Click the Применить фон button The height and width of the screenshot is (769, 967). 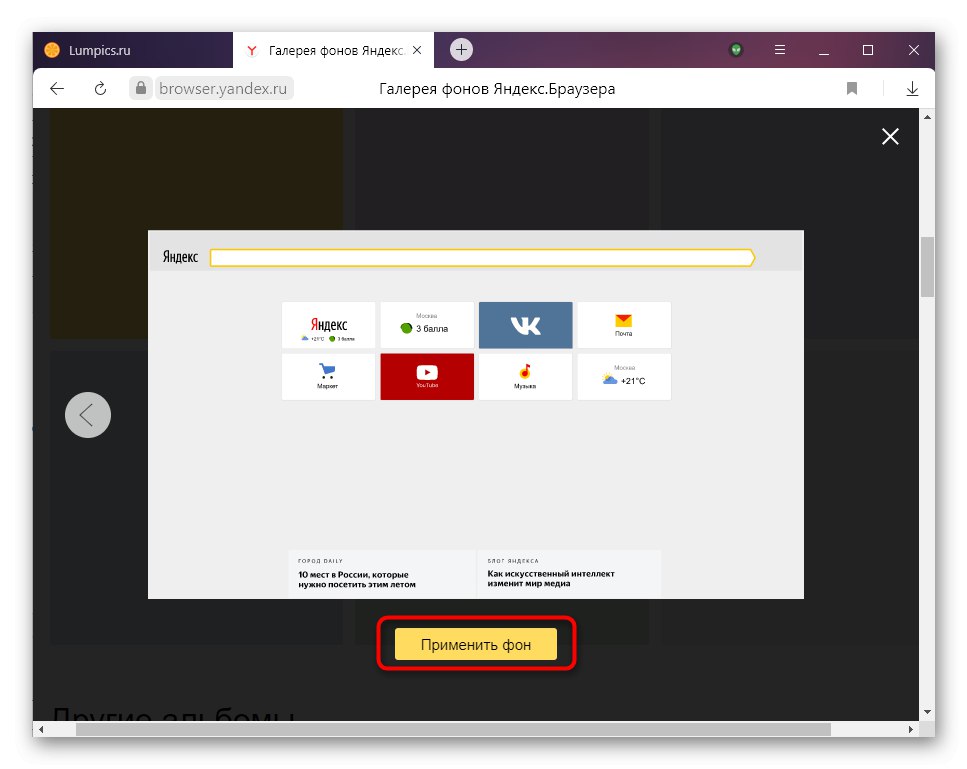pyautogui.click(x=475, y=644)
